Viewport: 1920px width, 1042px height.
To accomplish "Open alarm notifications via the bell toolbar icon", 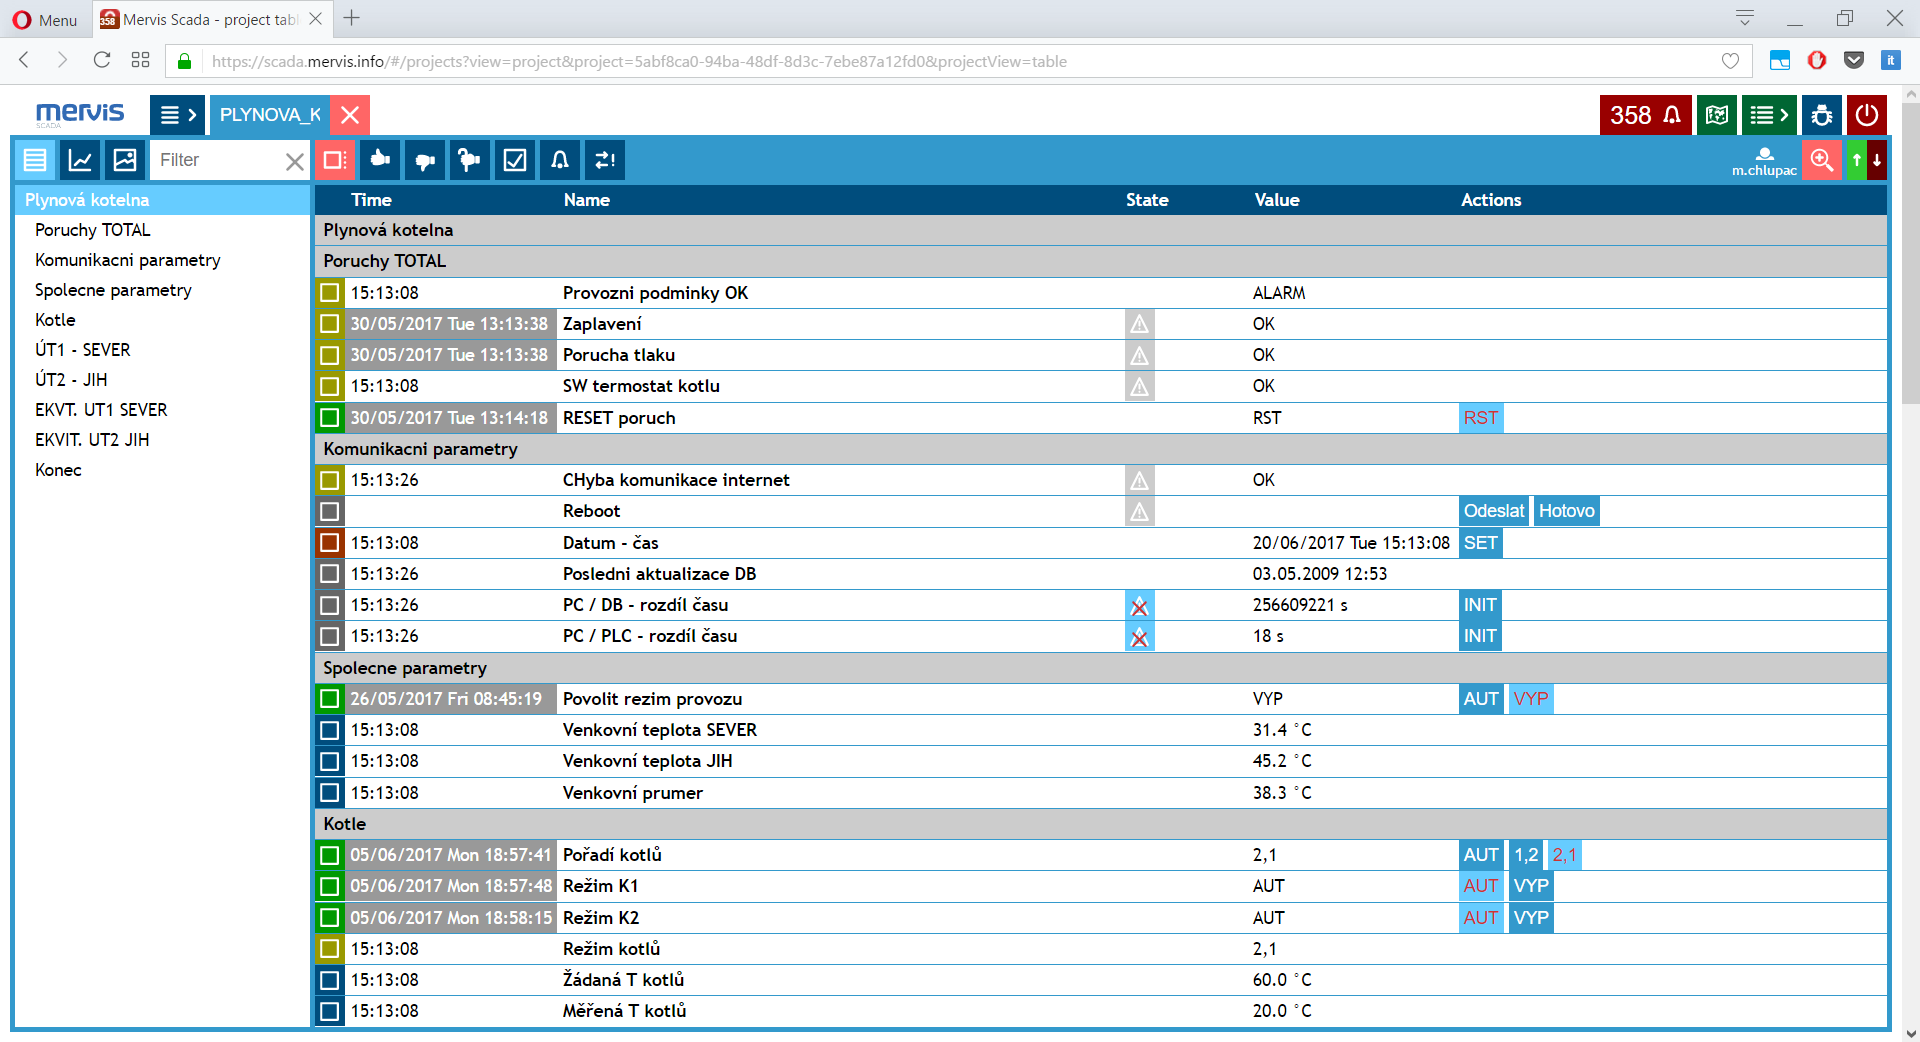I will coord(559,160).
